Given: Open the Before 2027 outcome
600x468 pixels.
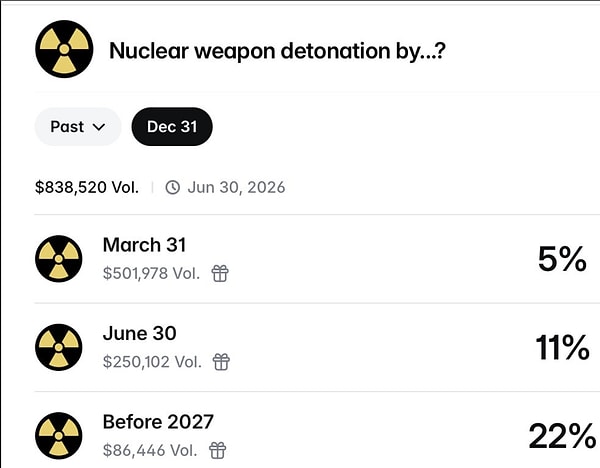Looking at the screenshot, I should (158, 422).
